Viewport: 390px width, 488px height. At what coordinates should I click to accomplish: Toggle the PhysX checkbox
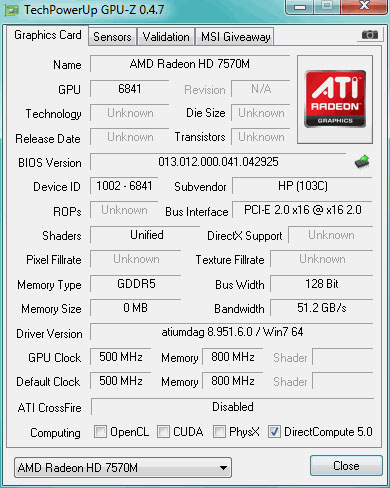(219, 432)
